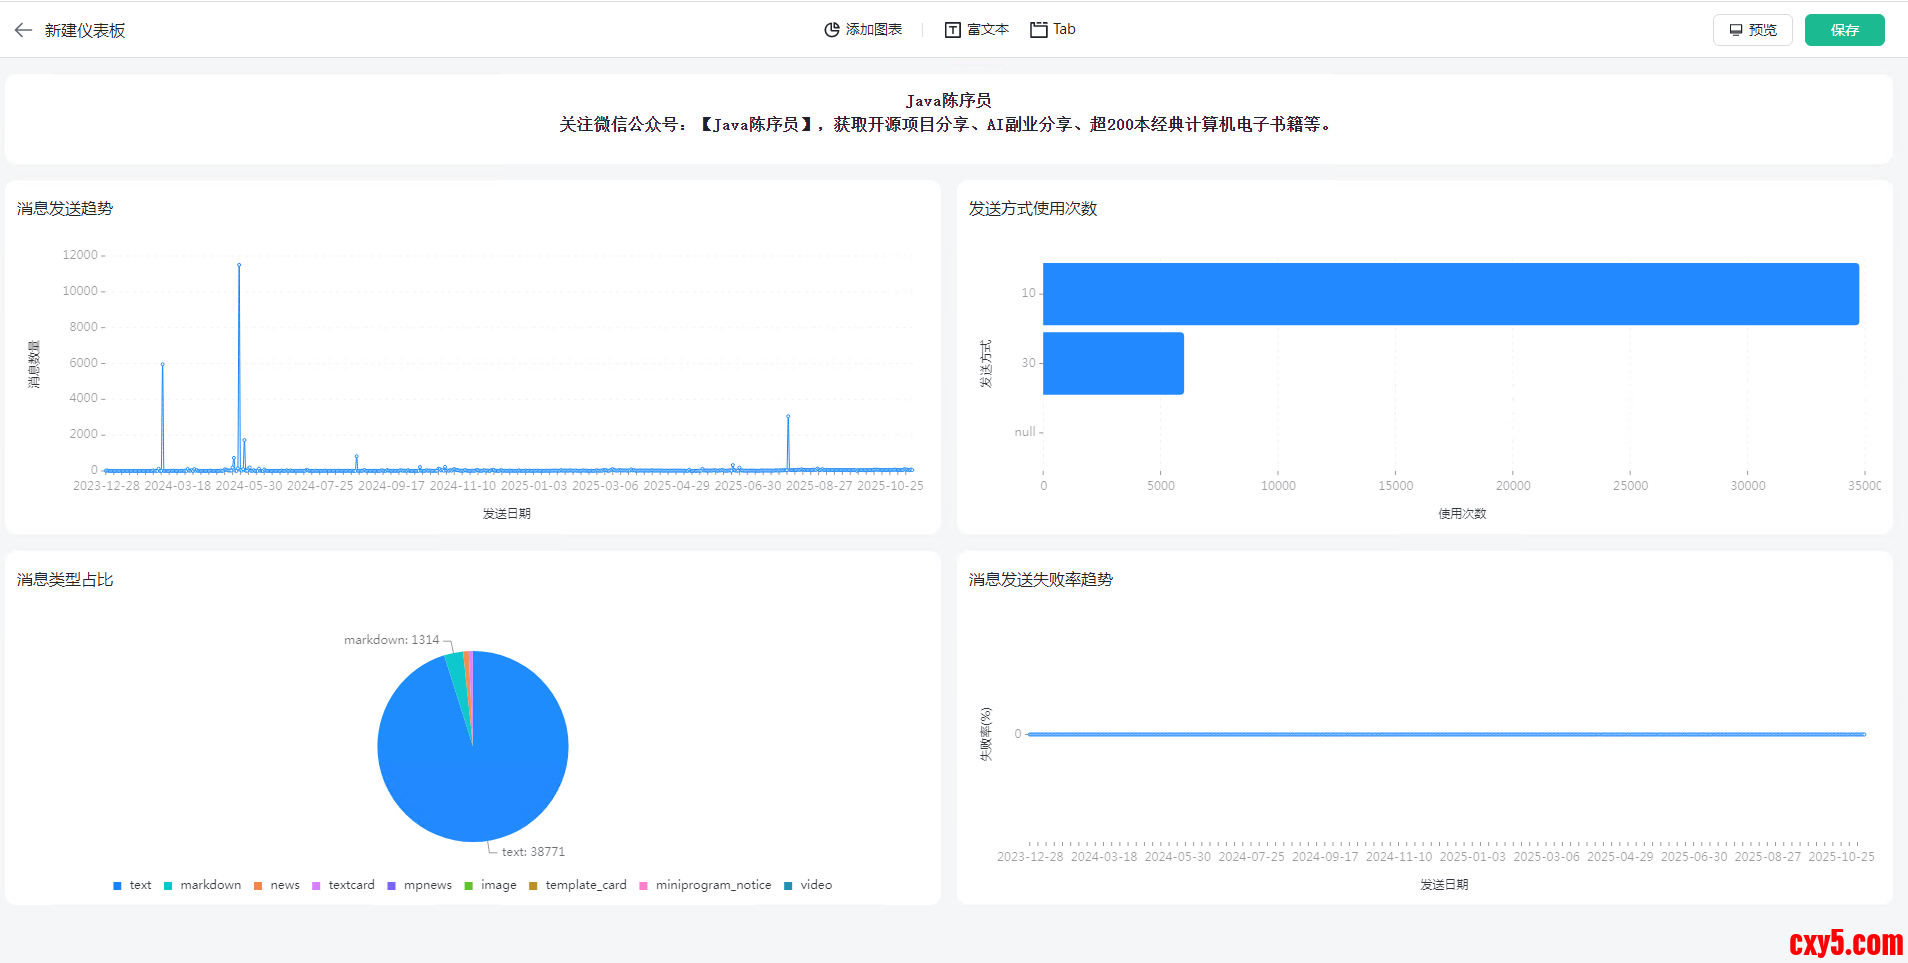
Task: Click the add chart pie icon
Action: point(831,30)
